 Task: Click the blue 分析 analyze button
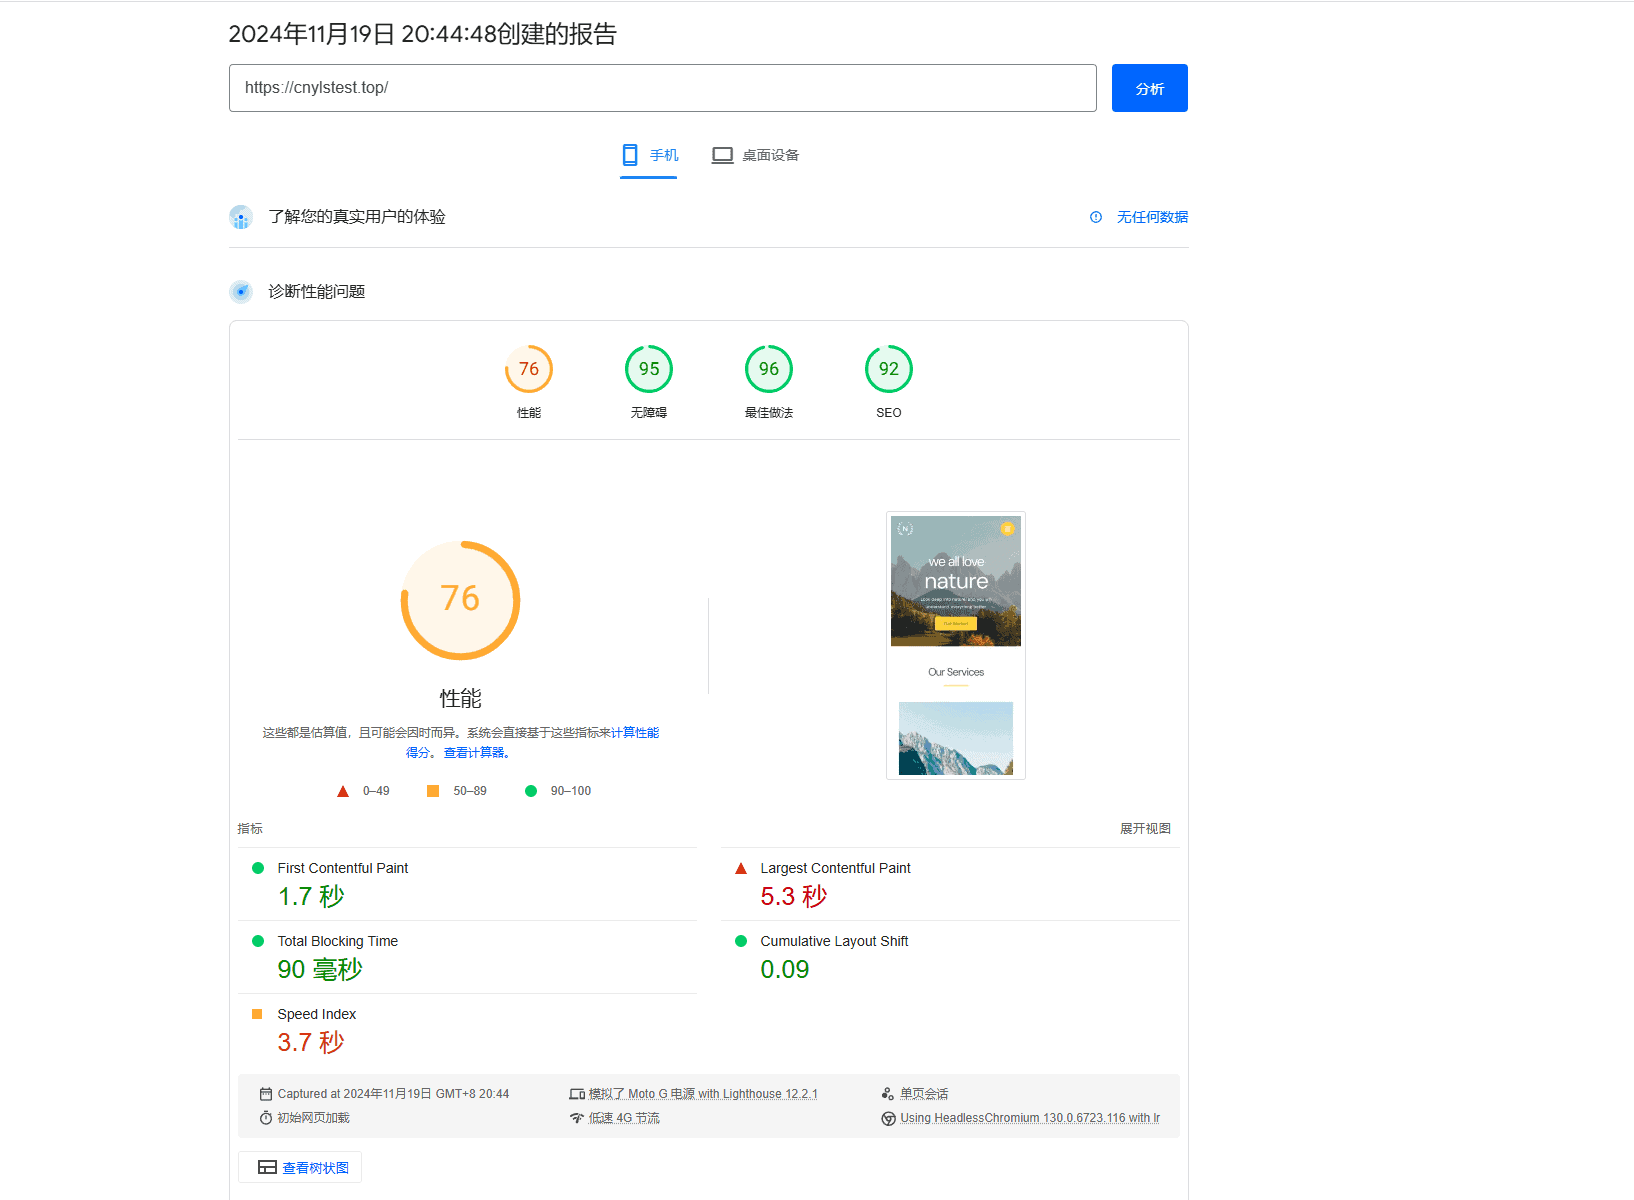click(1149, 88)
